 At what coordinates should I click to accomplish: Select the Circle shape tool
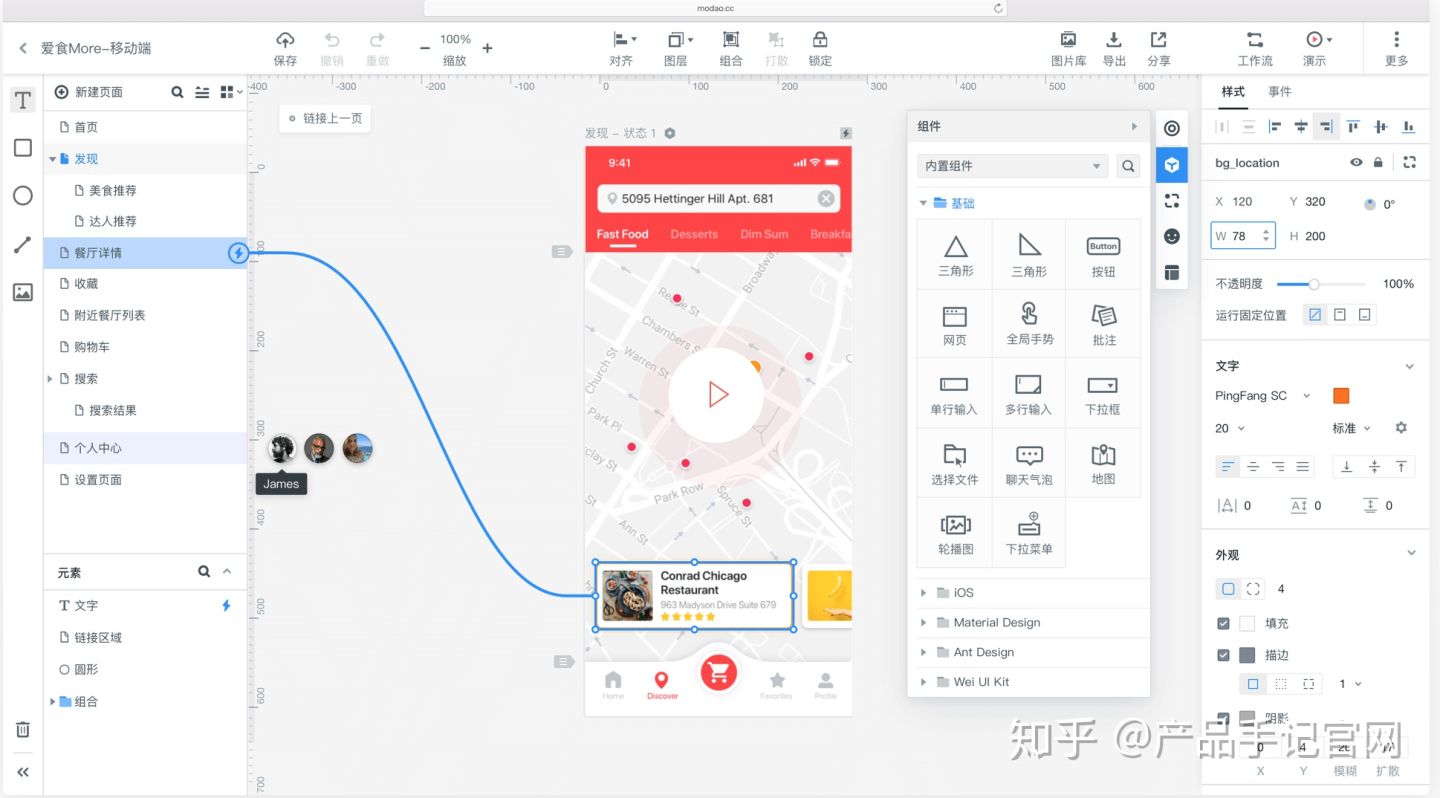tap(22, 196)
